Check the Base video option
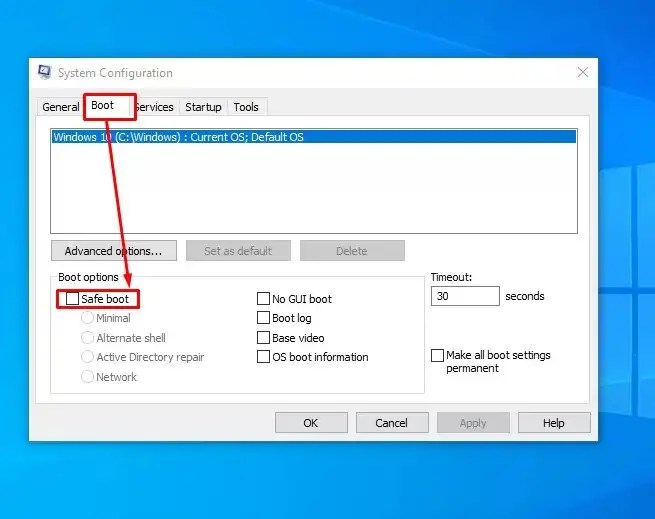 (263, 337)
